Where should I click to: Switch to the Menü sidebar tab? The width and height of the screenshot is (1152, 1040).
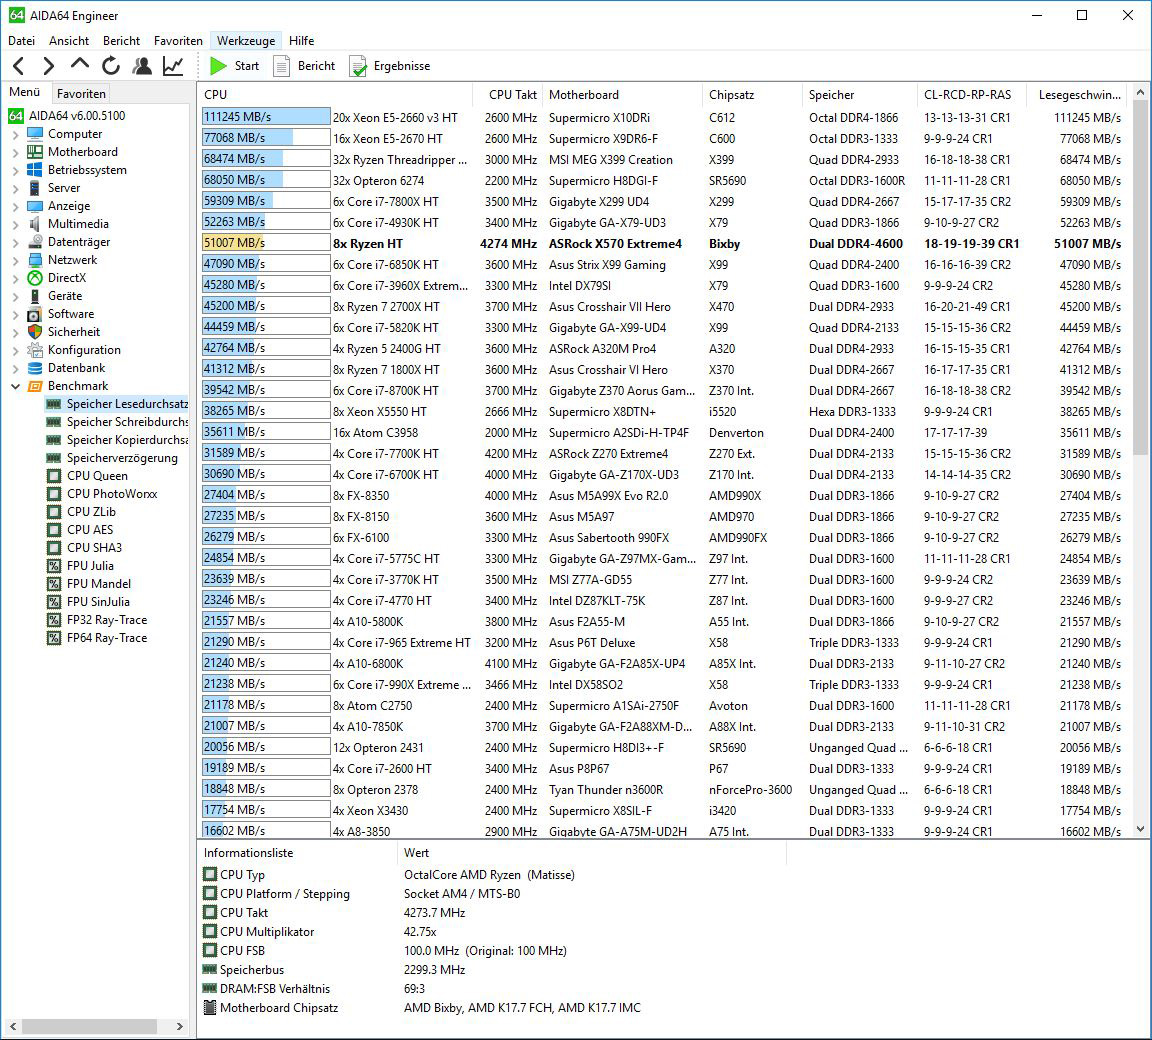24,92
